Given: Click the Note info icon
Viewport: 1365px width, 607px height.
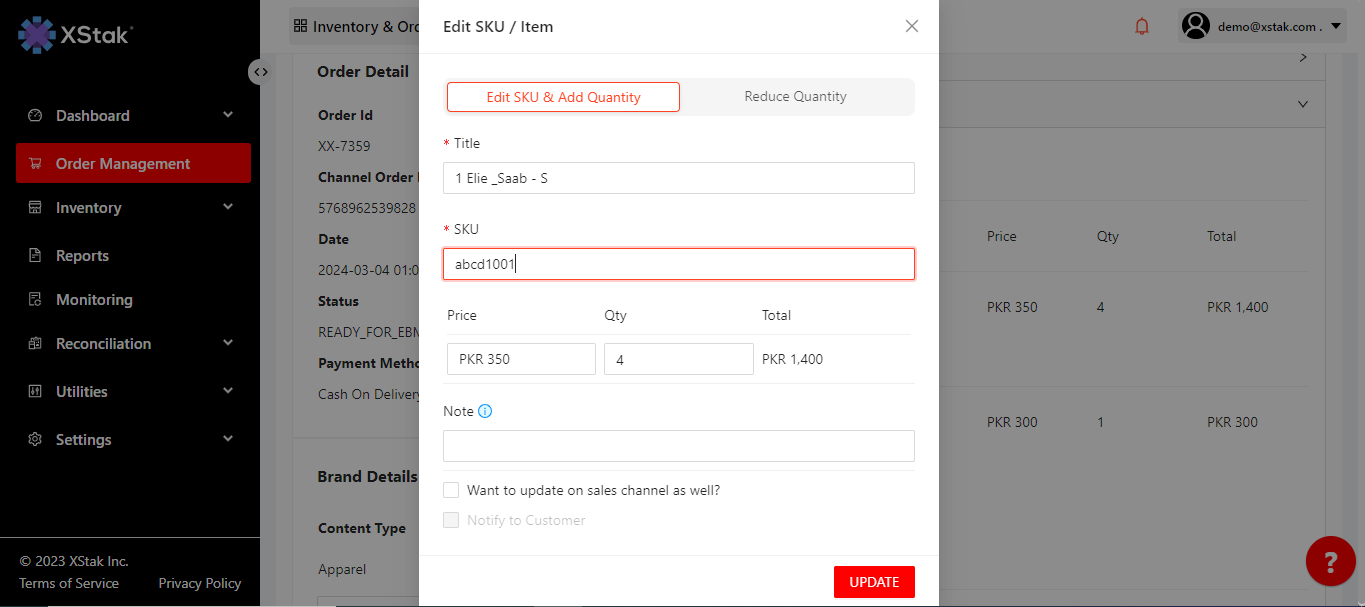Looking at the screenshot, I should [485, 411].
